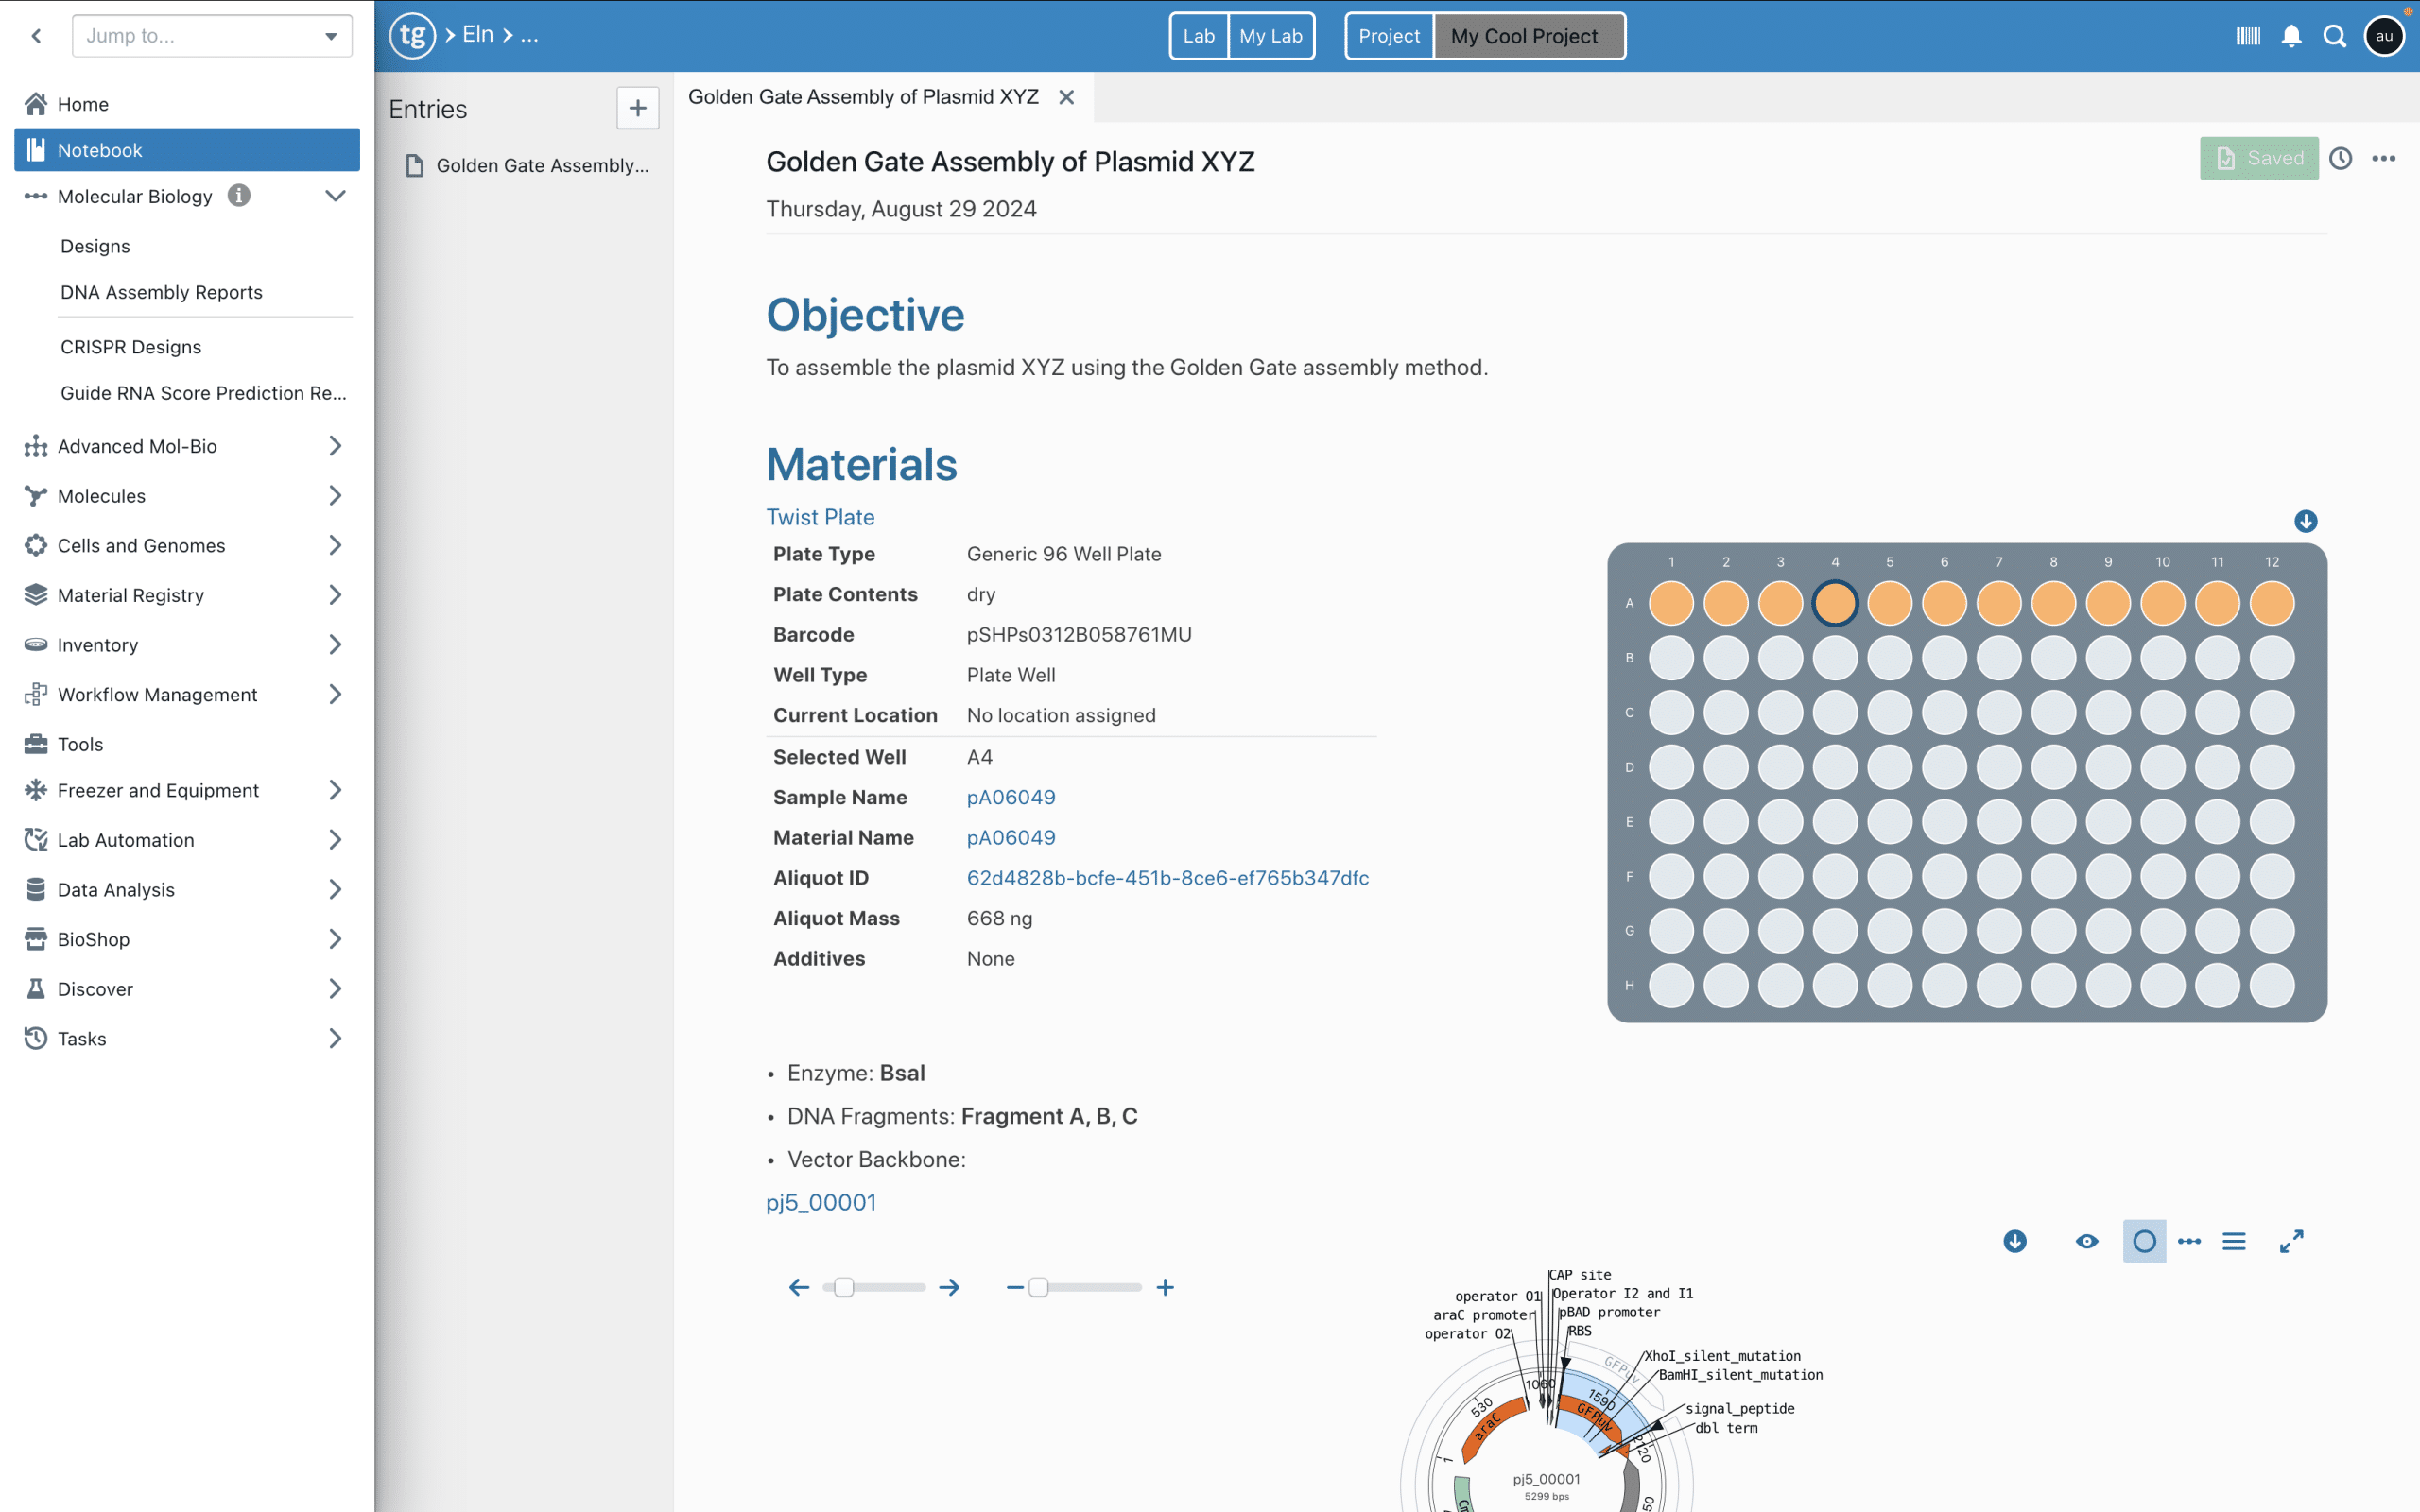Expand the Inventory section
This screenshot has width=2420, height=1512.
(x=335, y=644)
